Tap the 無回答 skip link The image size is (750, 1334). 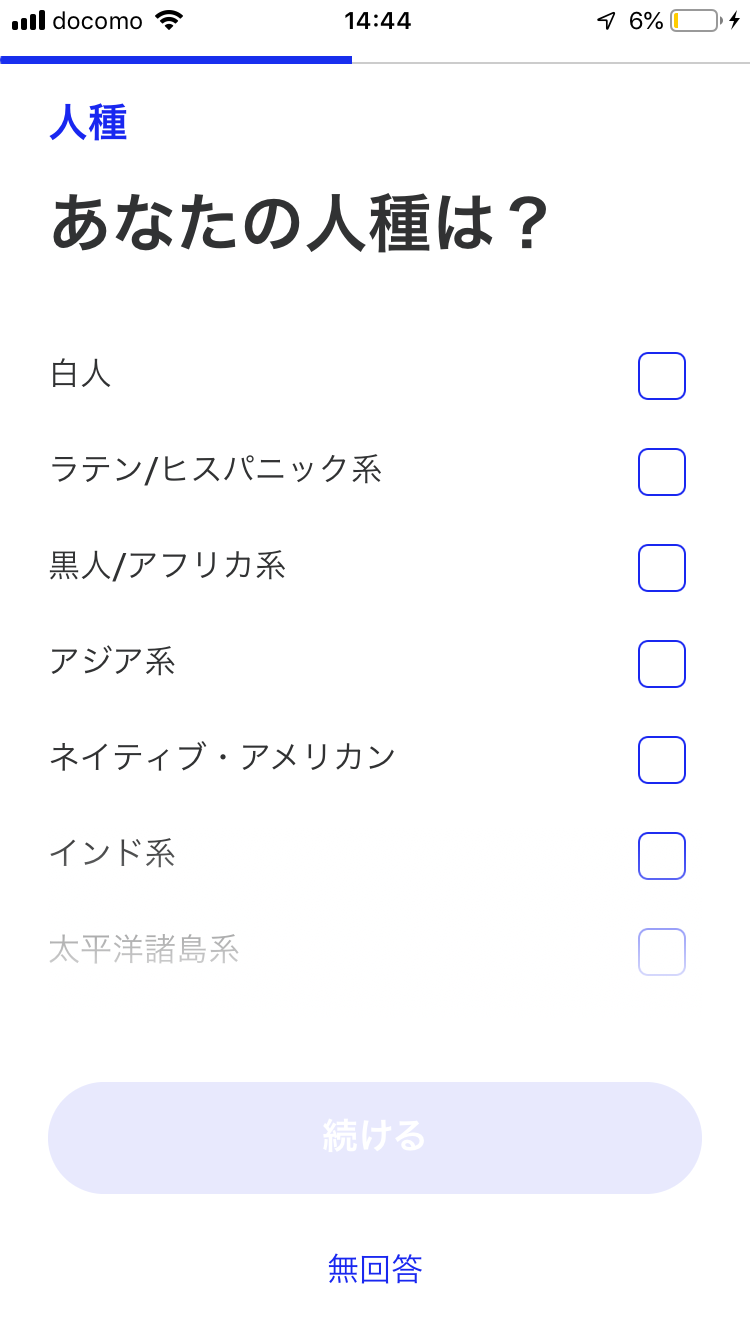point(375,1269)
